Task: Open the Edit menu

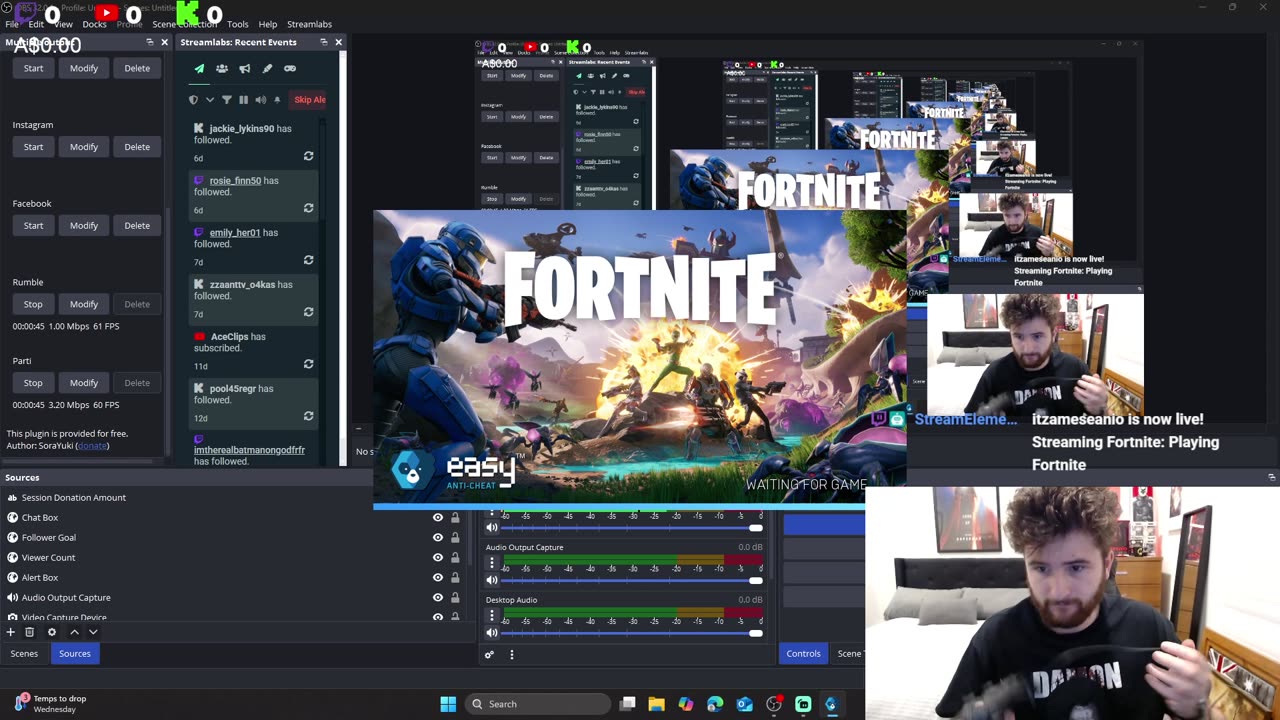Action: click(x=36, y=24)
